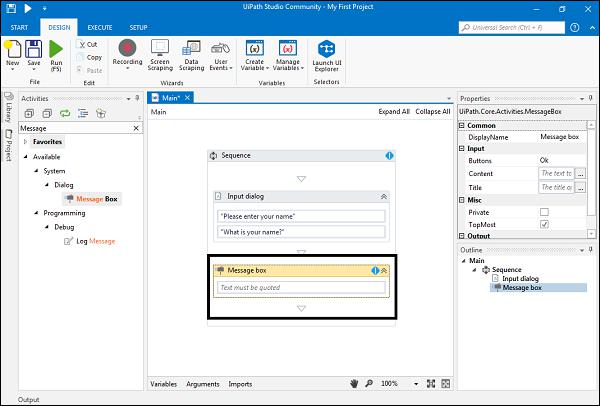
Task: Click Collapse All in designer
Action: point(433,111)
